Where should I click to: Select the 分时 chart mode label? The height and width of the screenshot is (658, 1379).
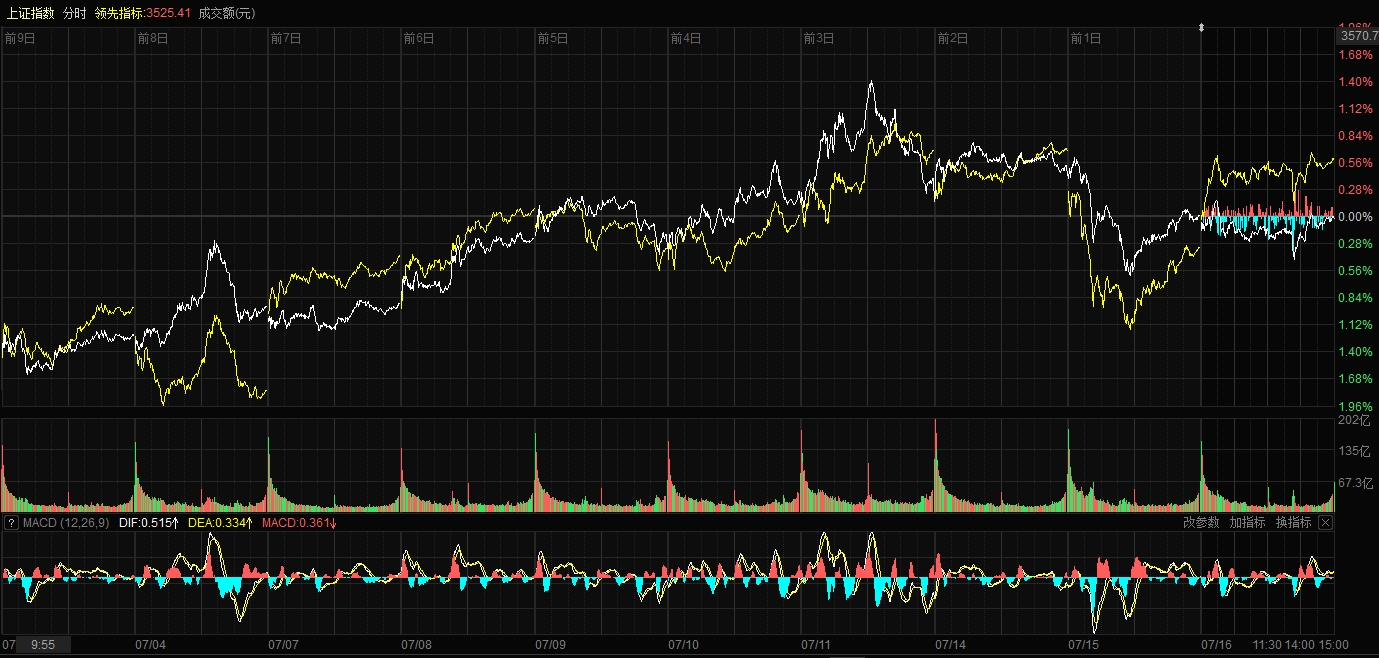click(74, 13)
